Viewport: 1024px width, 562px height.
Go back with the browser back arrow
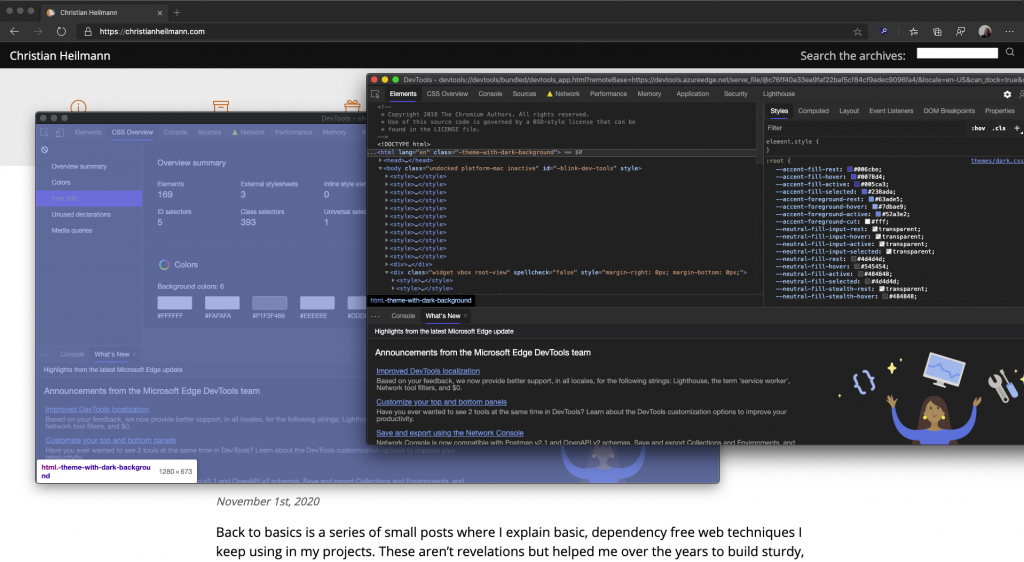click(x=14, y=31)
